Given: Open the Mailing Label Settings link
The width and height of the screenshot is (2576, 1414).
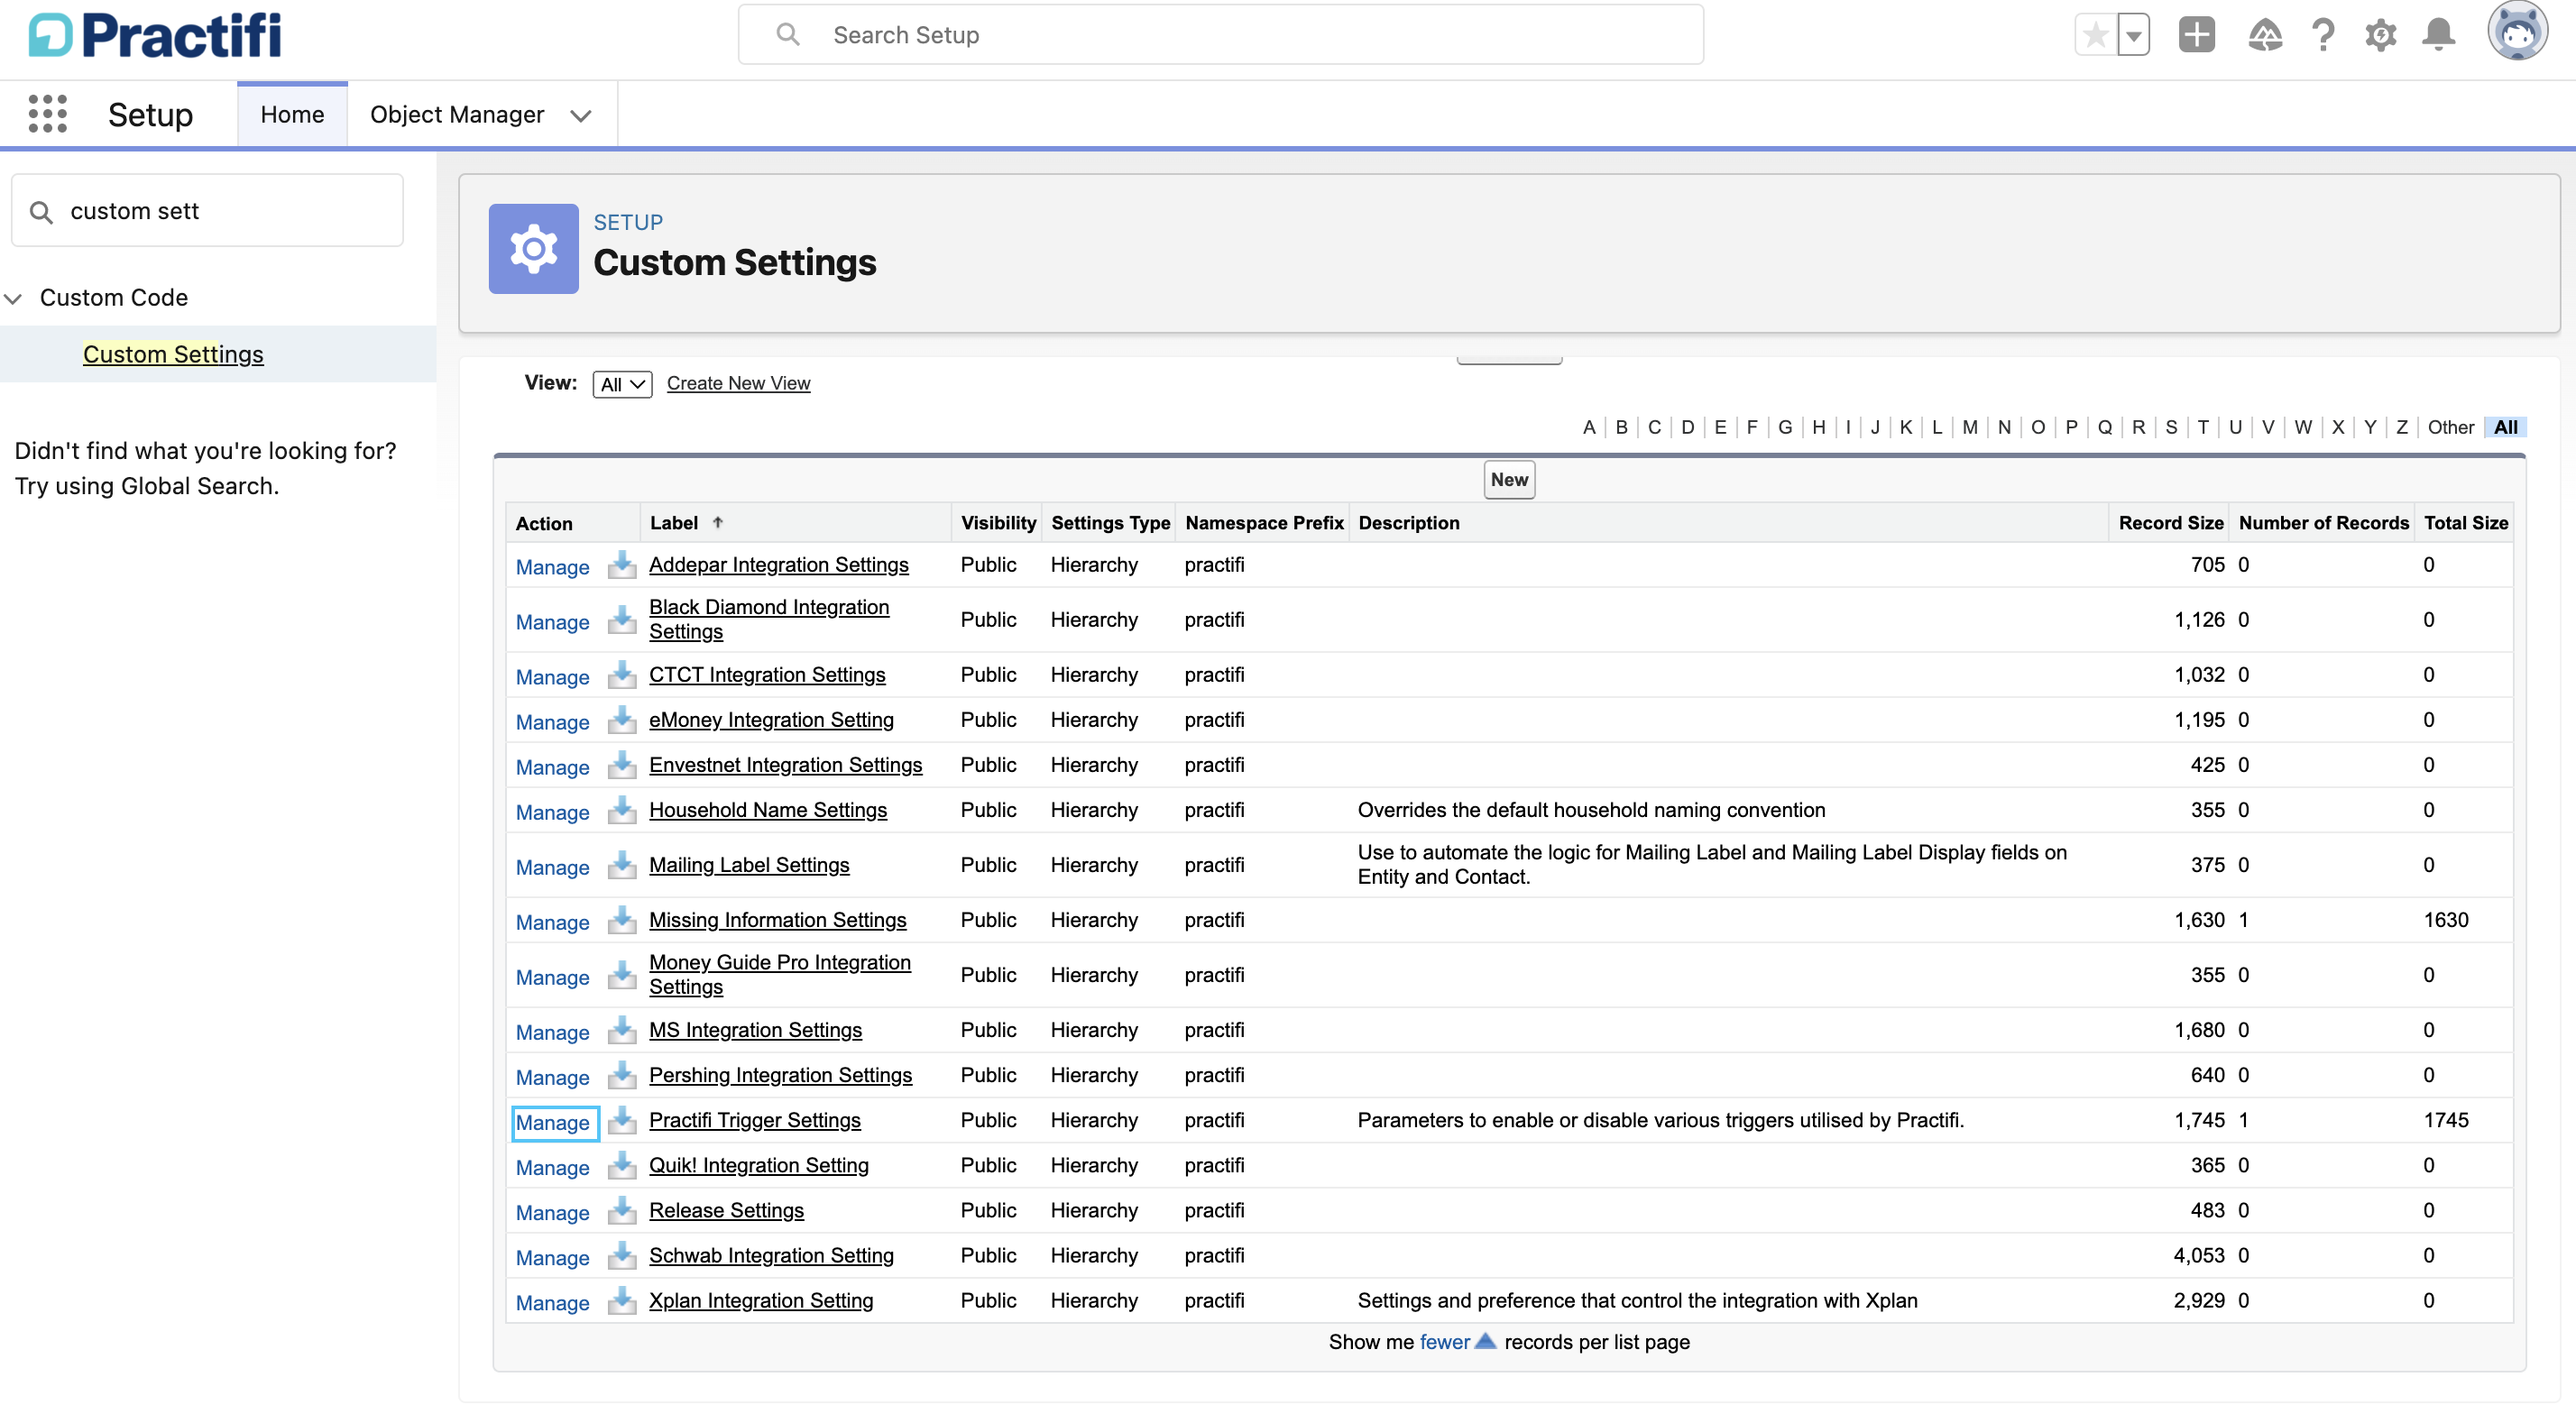Looking at the screenshot, I should (x=749, y=865).
